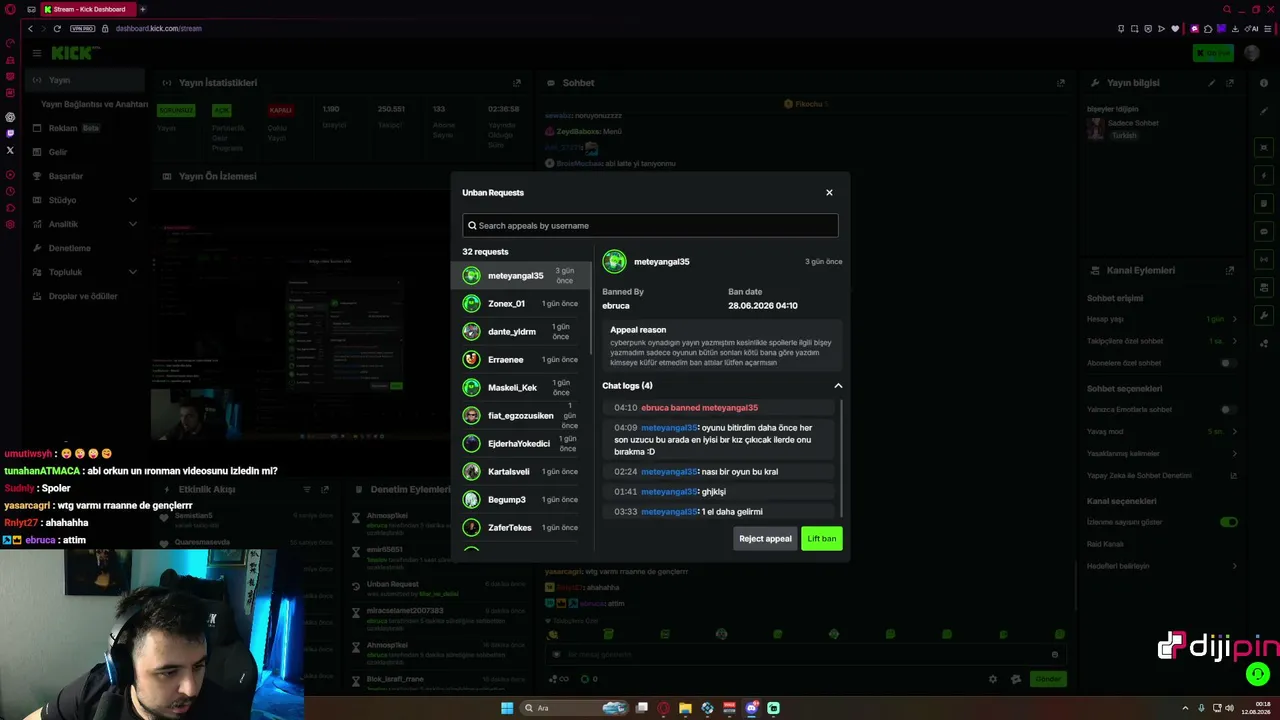This screenshot has width=1280, height=720.
Task: Lift the ban for meteyangal35
Action: [821, 538]
